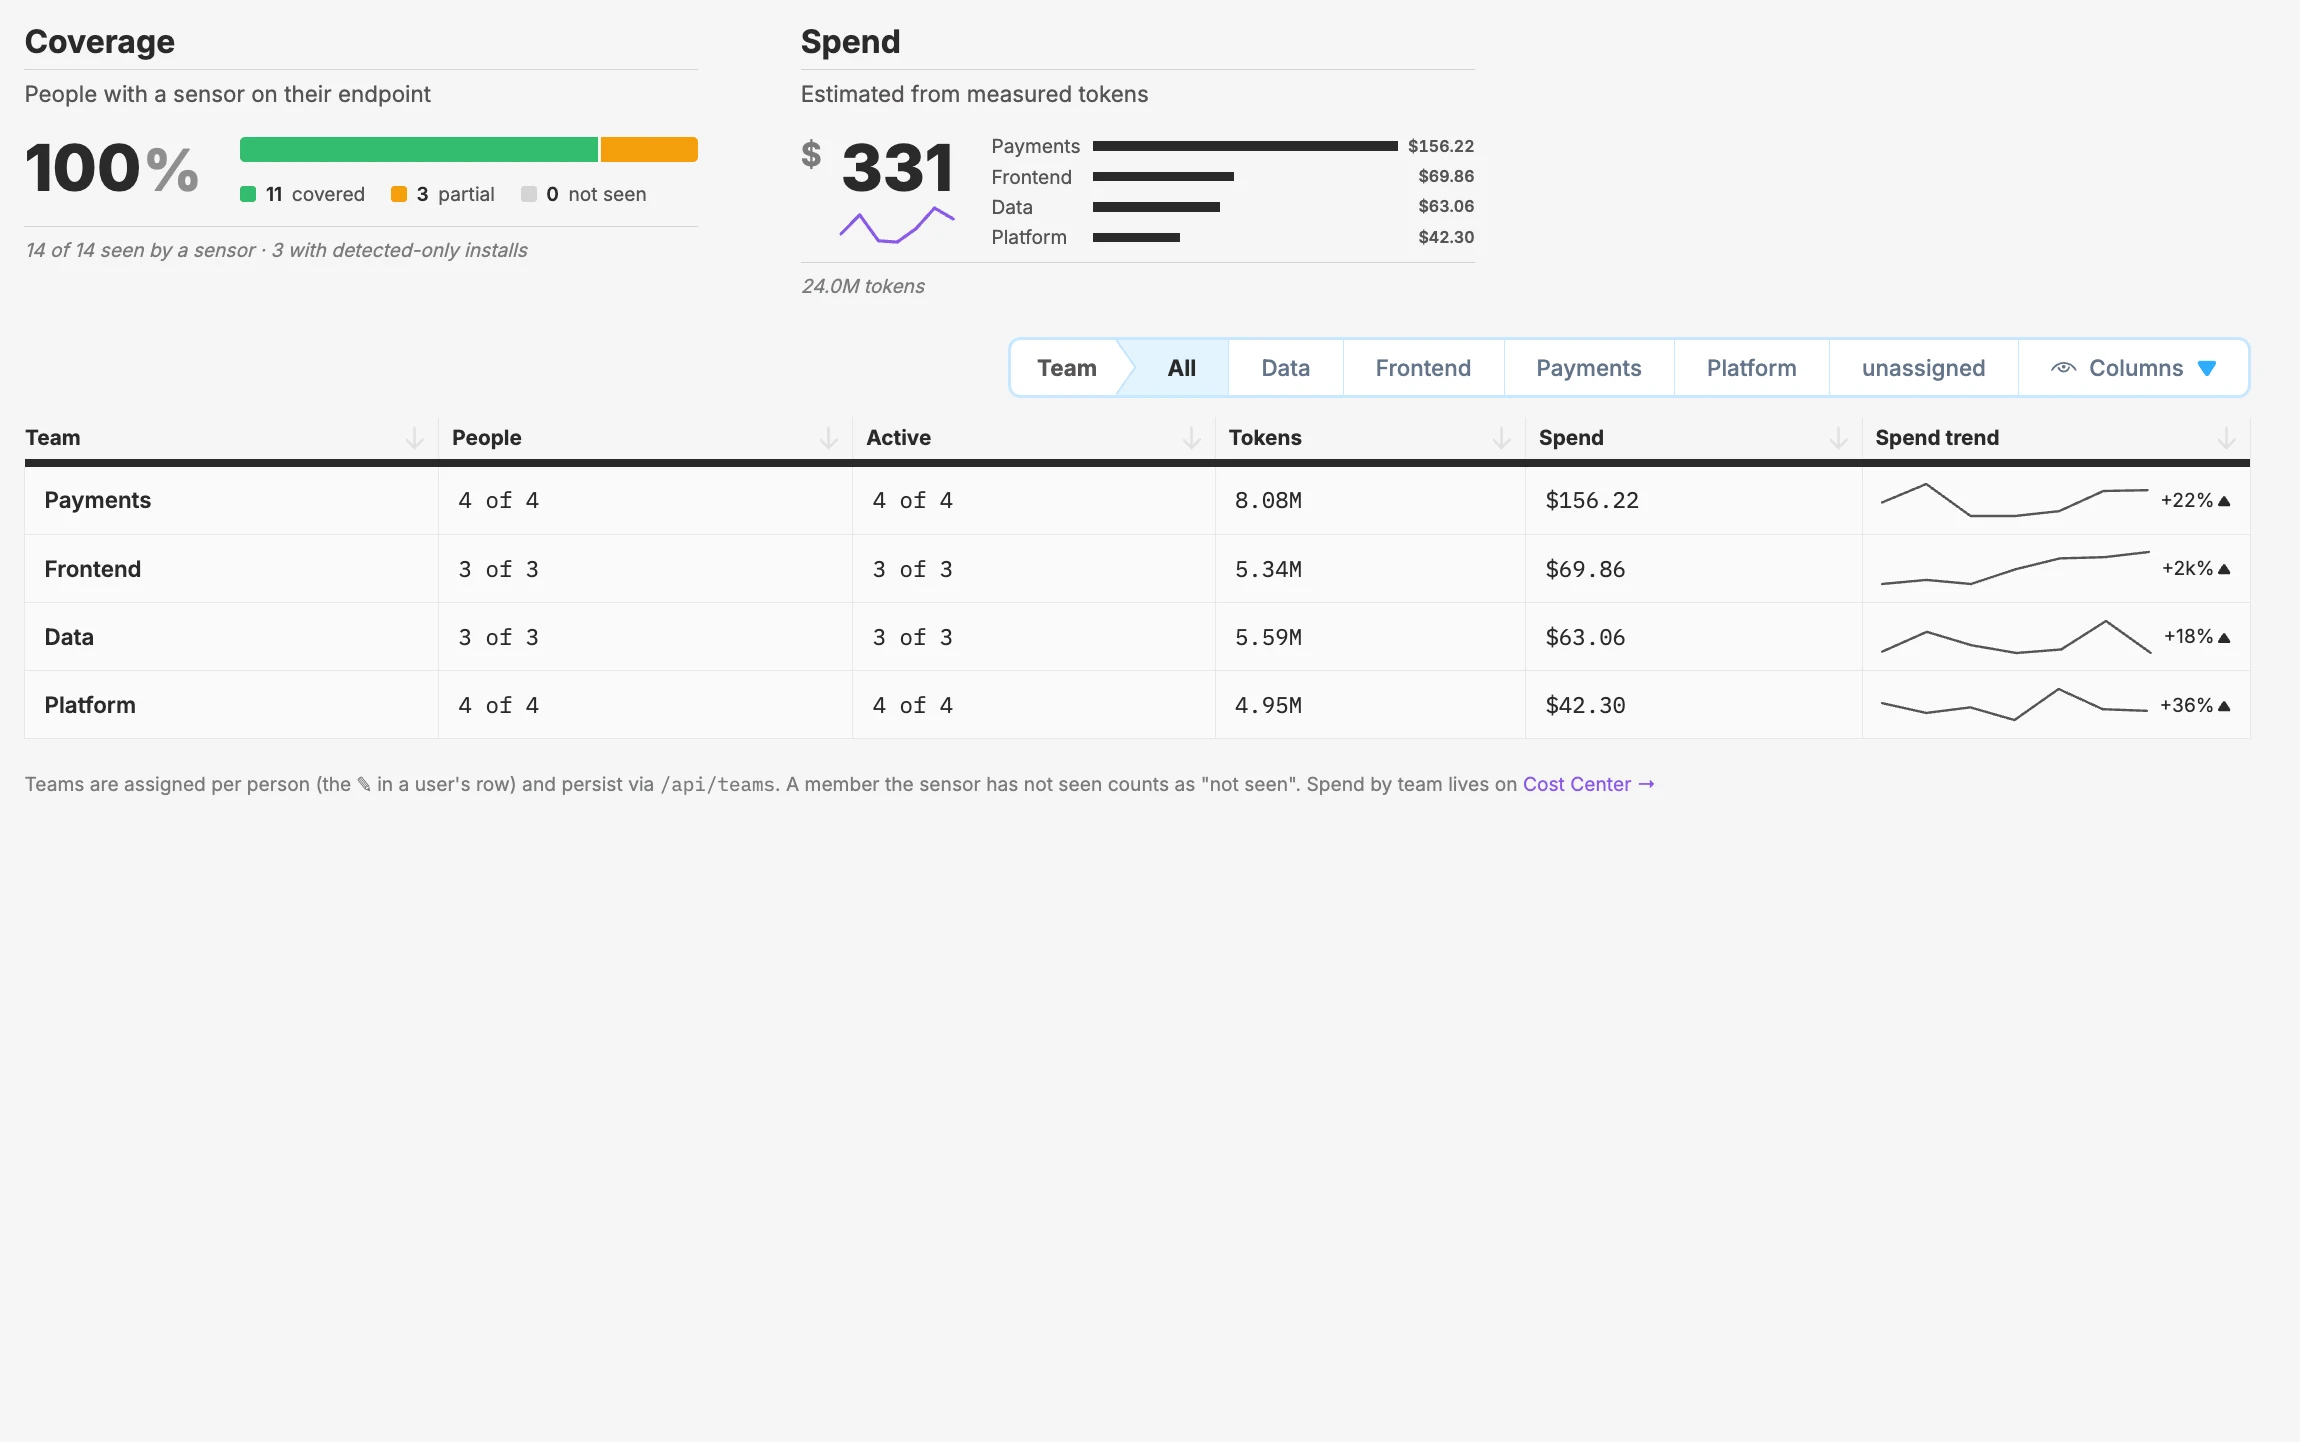This screenshot has height=1442, width=2300.
Task: Open the Payments row in the table
Action: (x=1137, y=500)
